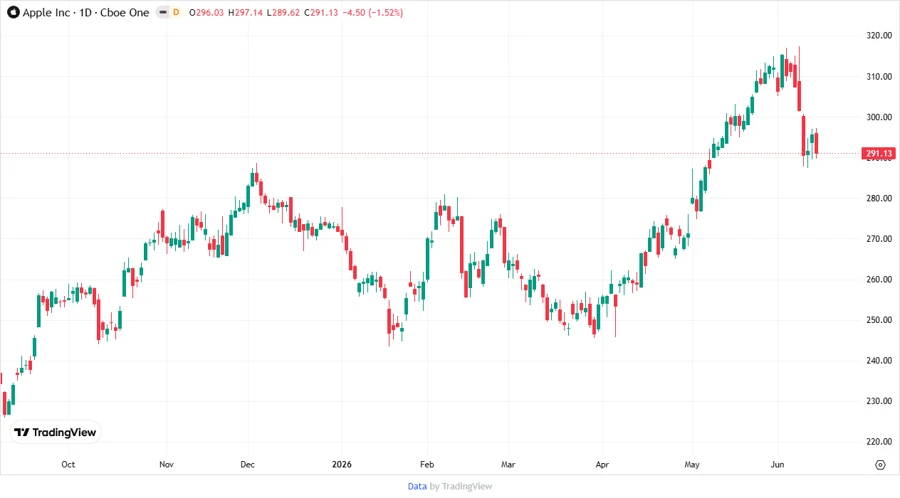The width and height of the screenshot is (900, 498).
Task: Click the 280.00 price axis label
Action: (x=879, y=198)
